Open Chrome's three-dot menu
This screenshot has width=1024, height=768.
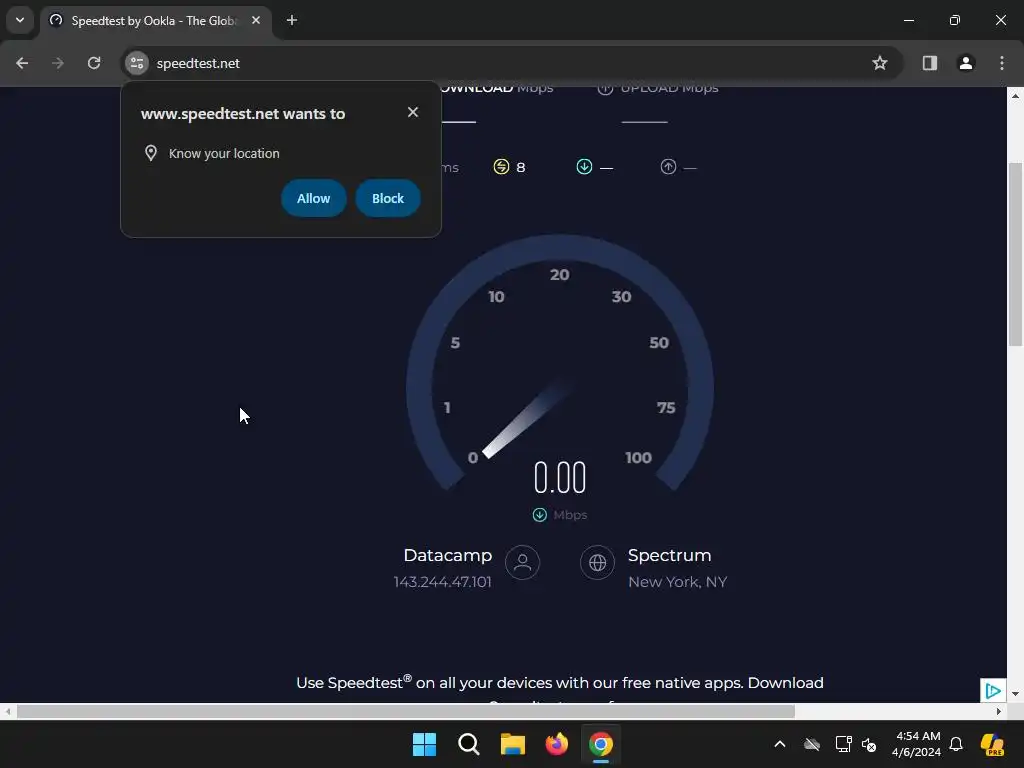[x=1002, y=63]
